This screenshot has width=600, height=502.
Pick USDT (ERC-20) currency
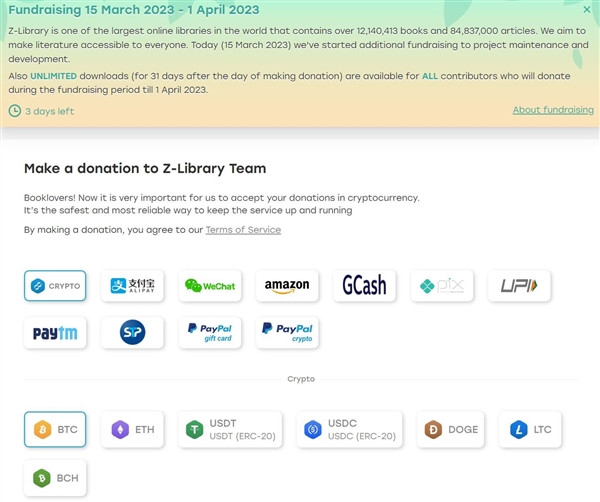pyautogui.click(x=230, y=429)
